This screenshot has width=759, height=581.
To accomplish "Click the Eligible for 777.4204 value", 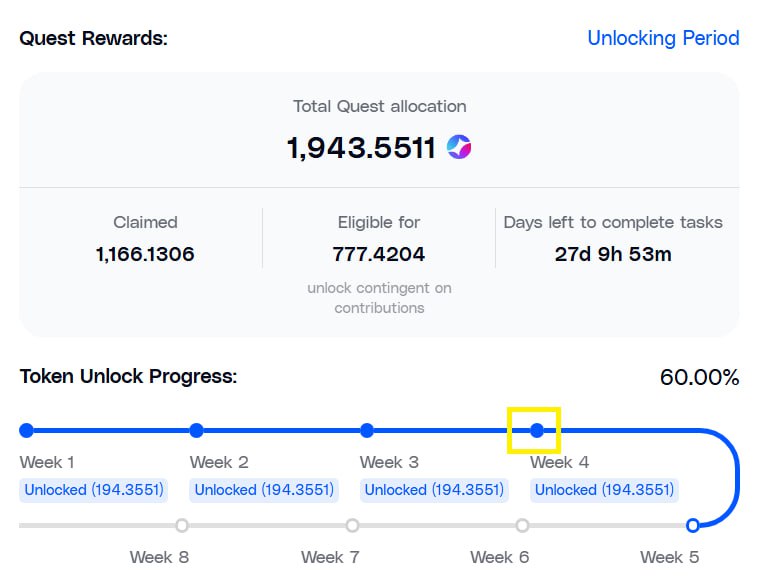I will pyautogui.click(x=379, y=254).
